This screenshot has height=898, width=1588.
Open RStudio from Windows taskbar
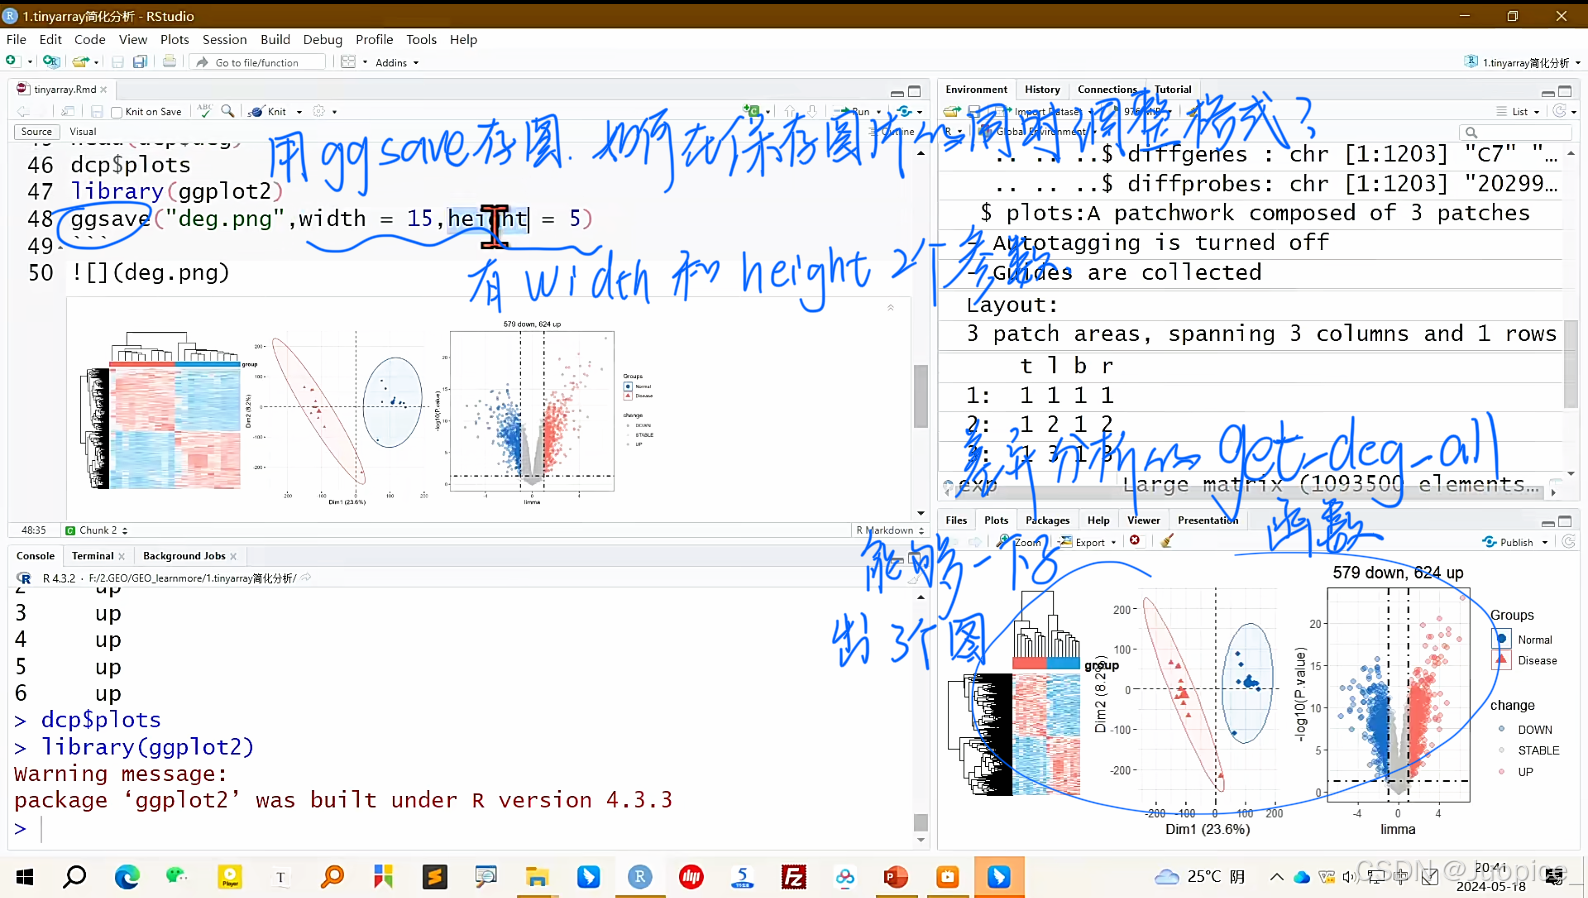click(640, 877)
